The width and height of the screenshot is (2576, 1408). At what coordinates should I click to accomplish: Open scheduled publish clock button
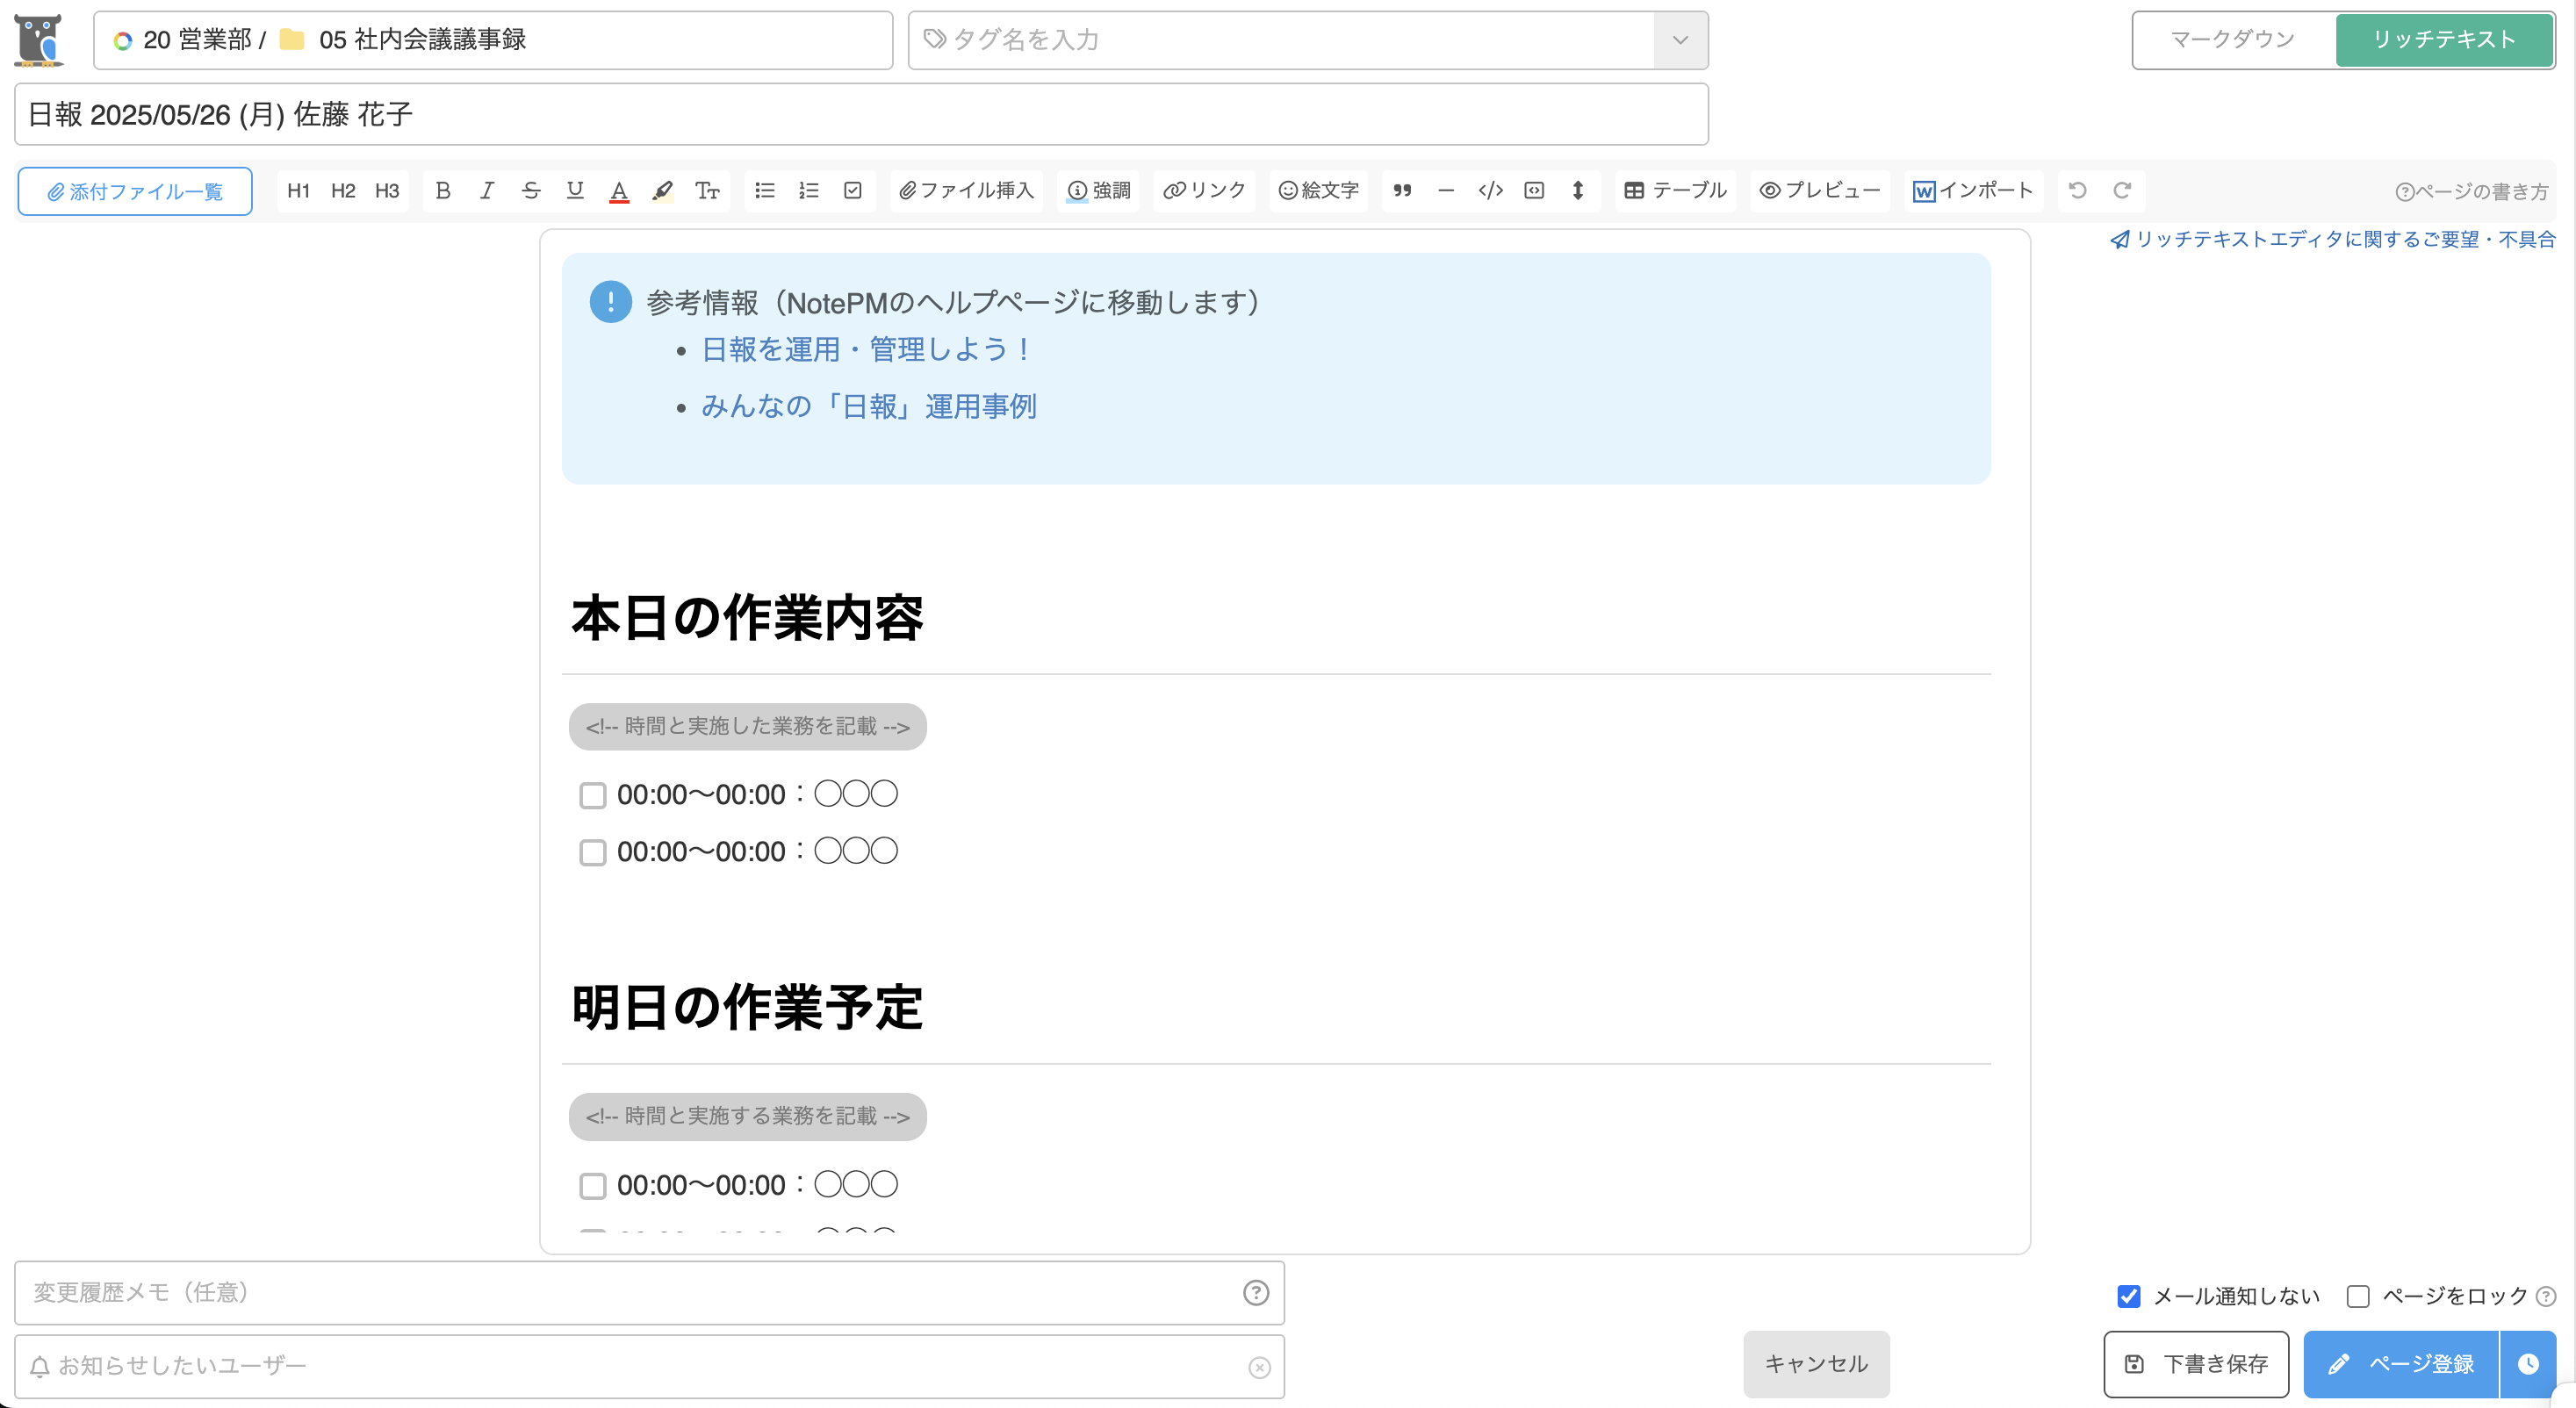(x=2528, y=1364)
